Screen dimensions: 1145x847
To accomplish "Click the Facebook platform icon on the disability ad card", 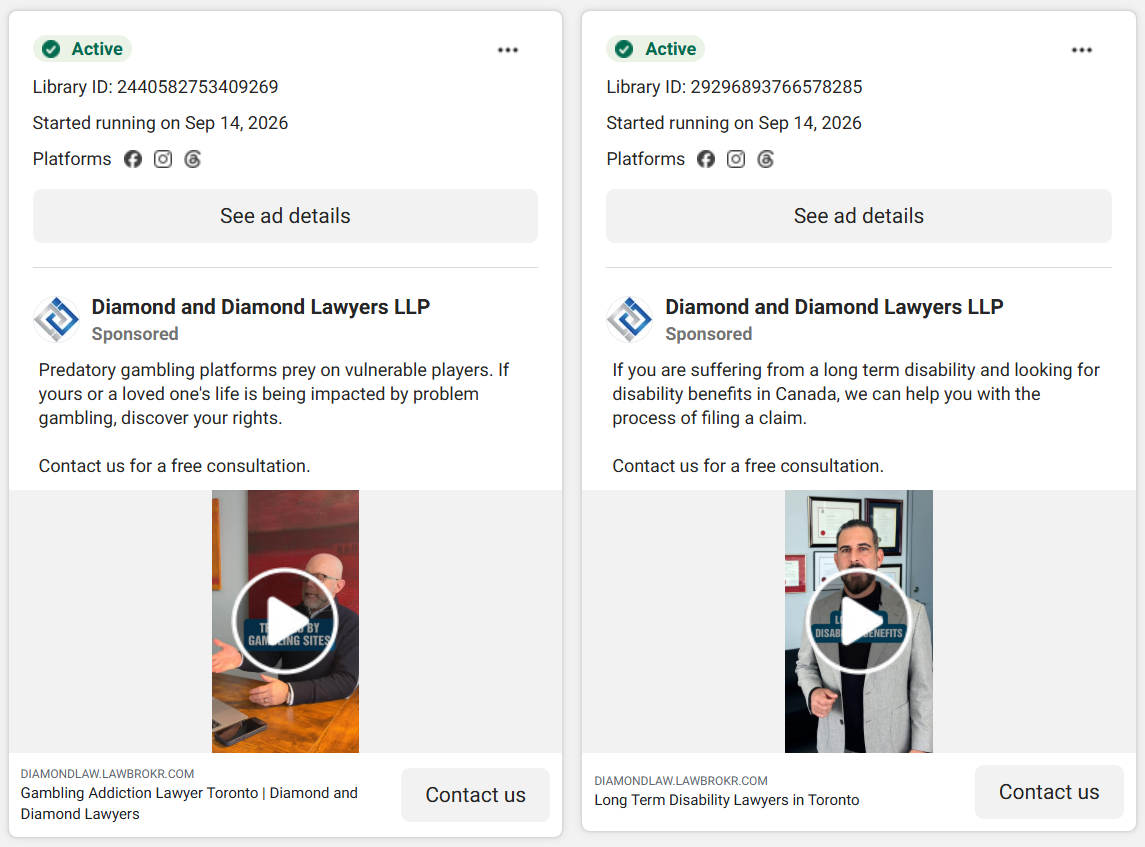I will [x=705, y=159].
